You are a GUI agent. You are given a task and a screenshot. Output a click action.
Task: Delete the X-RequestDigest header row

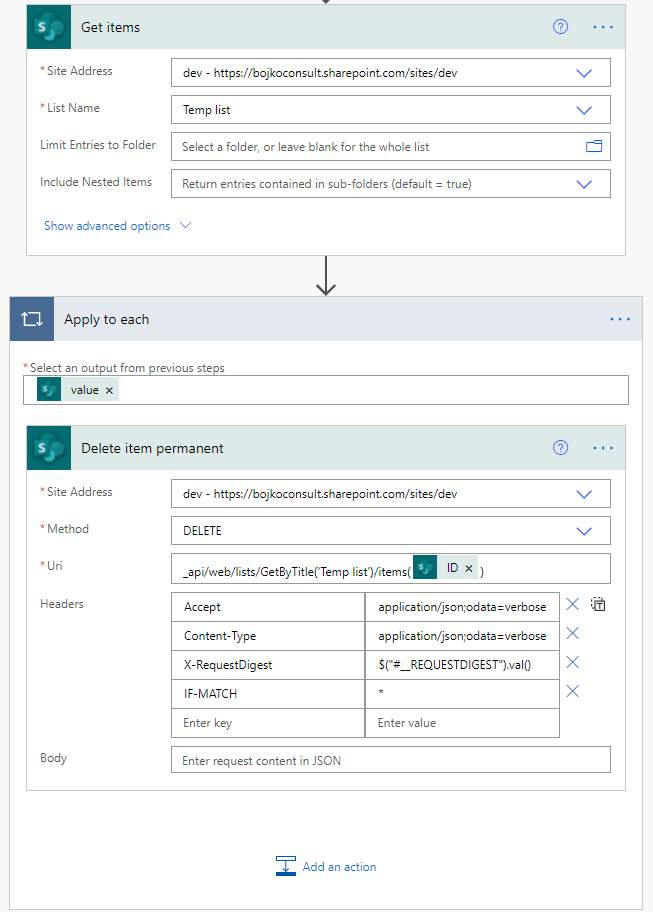tap(572, 662)
